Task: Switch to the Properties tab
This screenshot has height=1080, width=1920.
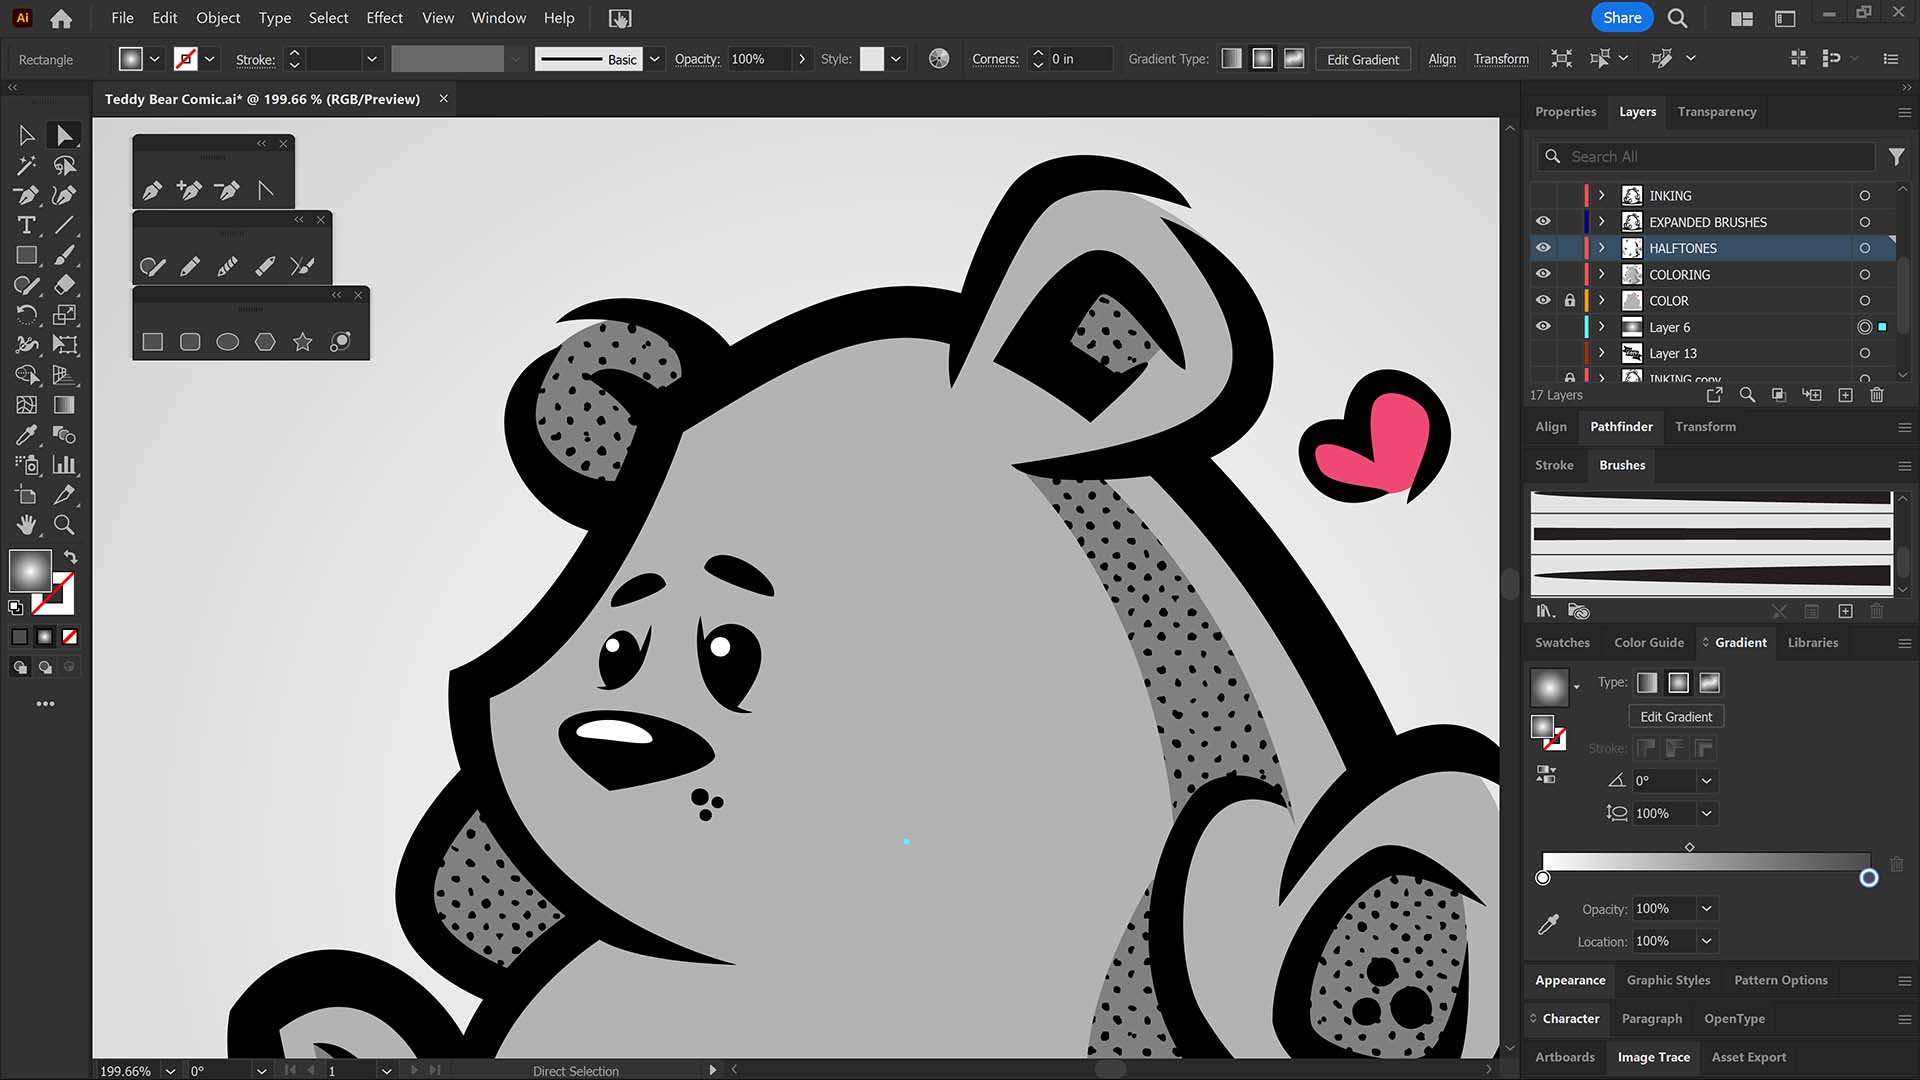Action: (x=1565, y=112)
